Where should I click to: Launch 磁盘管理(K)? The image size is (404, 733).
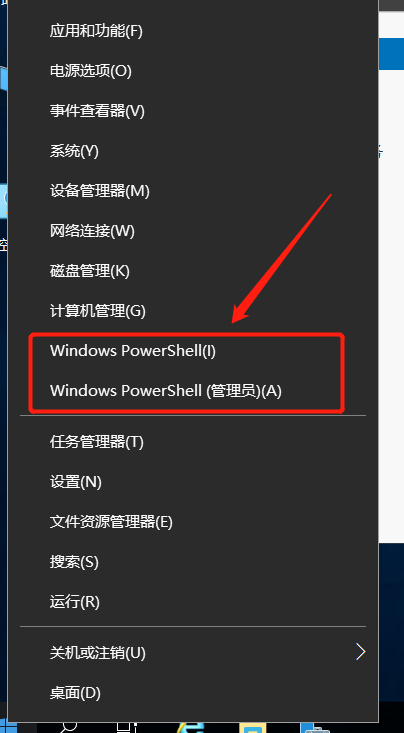193,271
